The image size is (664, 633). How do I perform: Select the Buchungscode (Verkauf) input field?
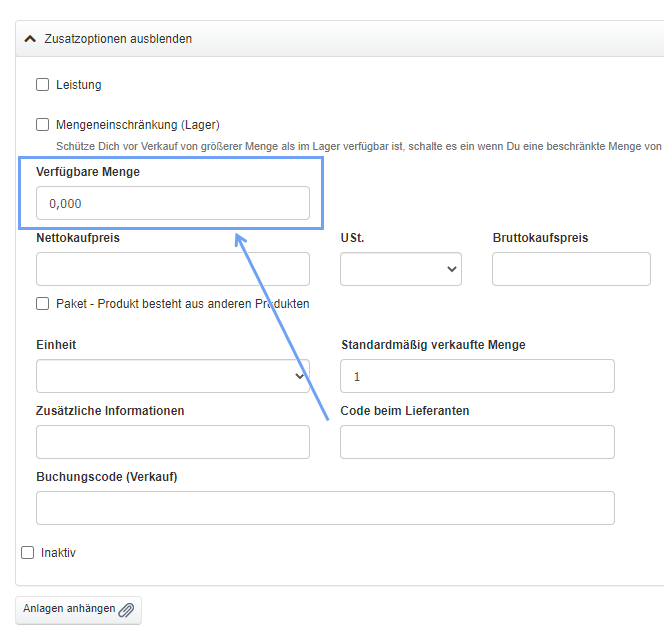[x=325, y=508]
